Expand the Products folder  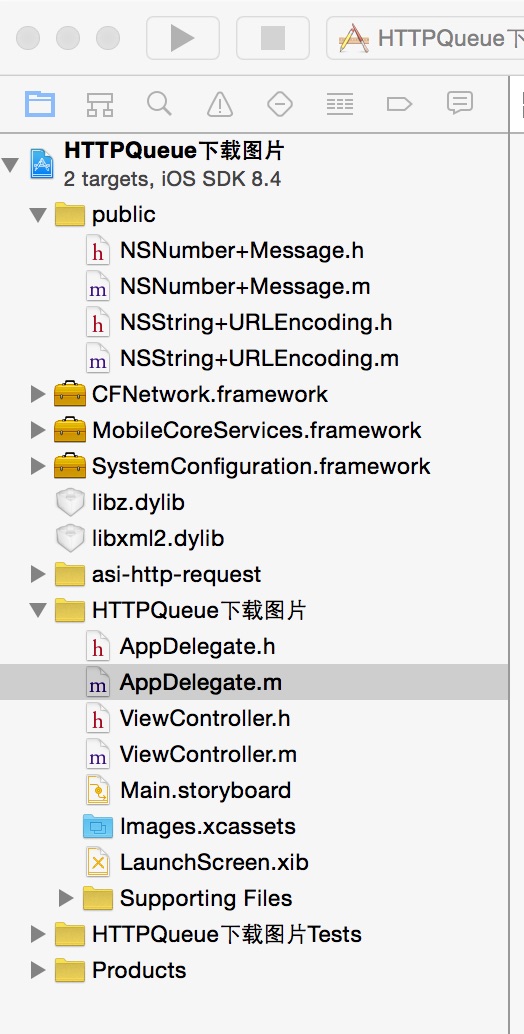38,970
